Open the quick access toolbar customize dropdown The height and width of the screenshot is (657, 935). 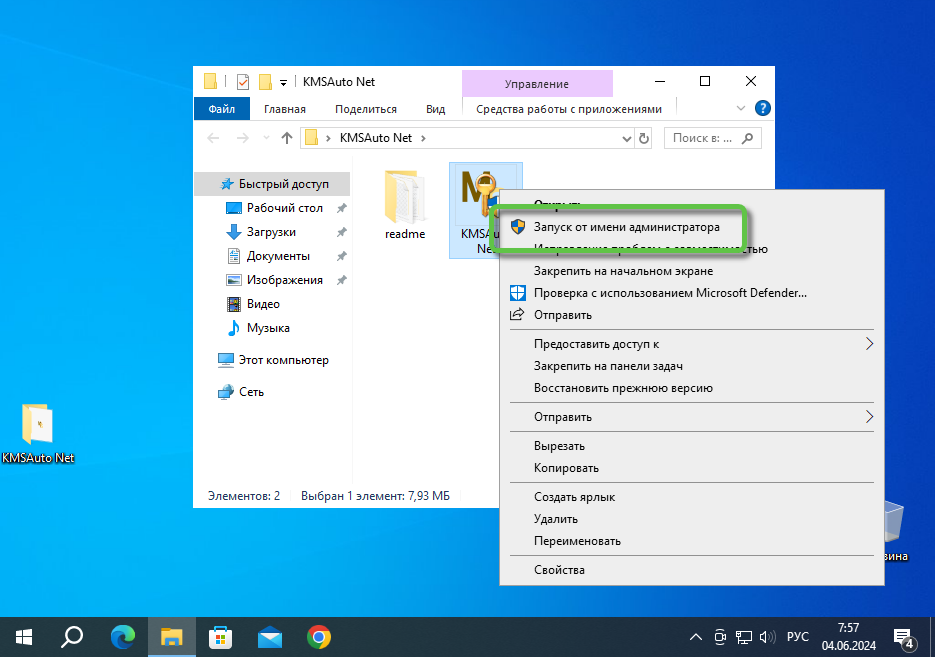[283, 82]
